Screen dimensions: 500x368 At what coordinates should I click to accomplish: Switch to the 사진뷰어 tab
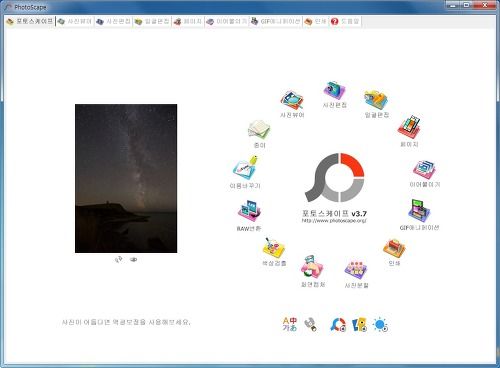tap(75, 21)
